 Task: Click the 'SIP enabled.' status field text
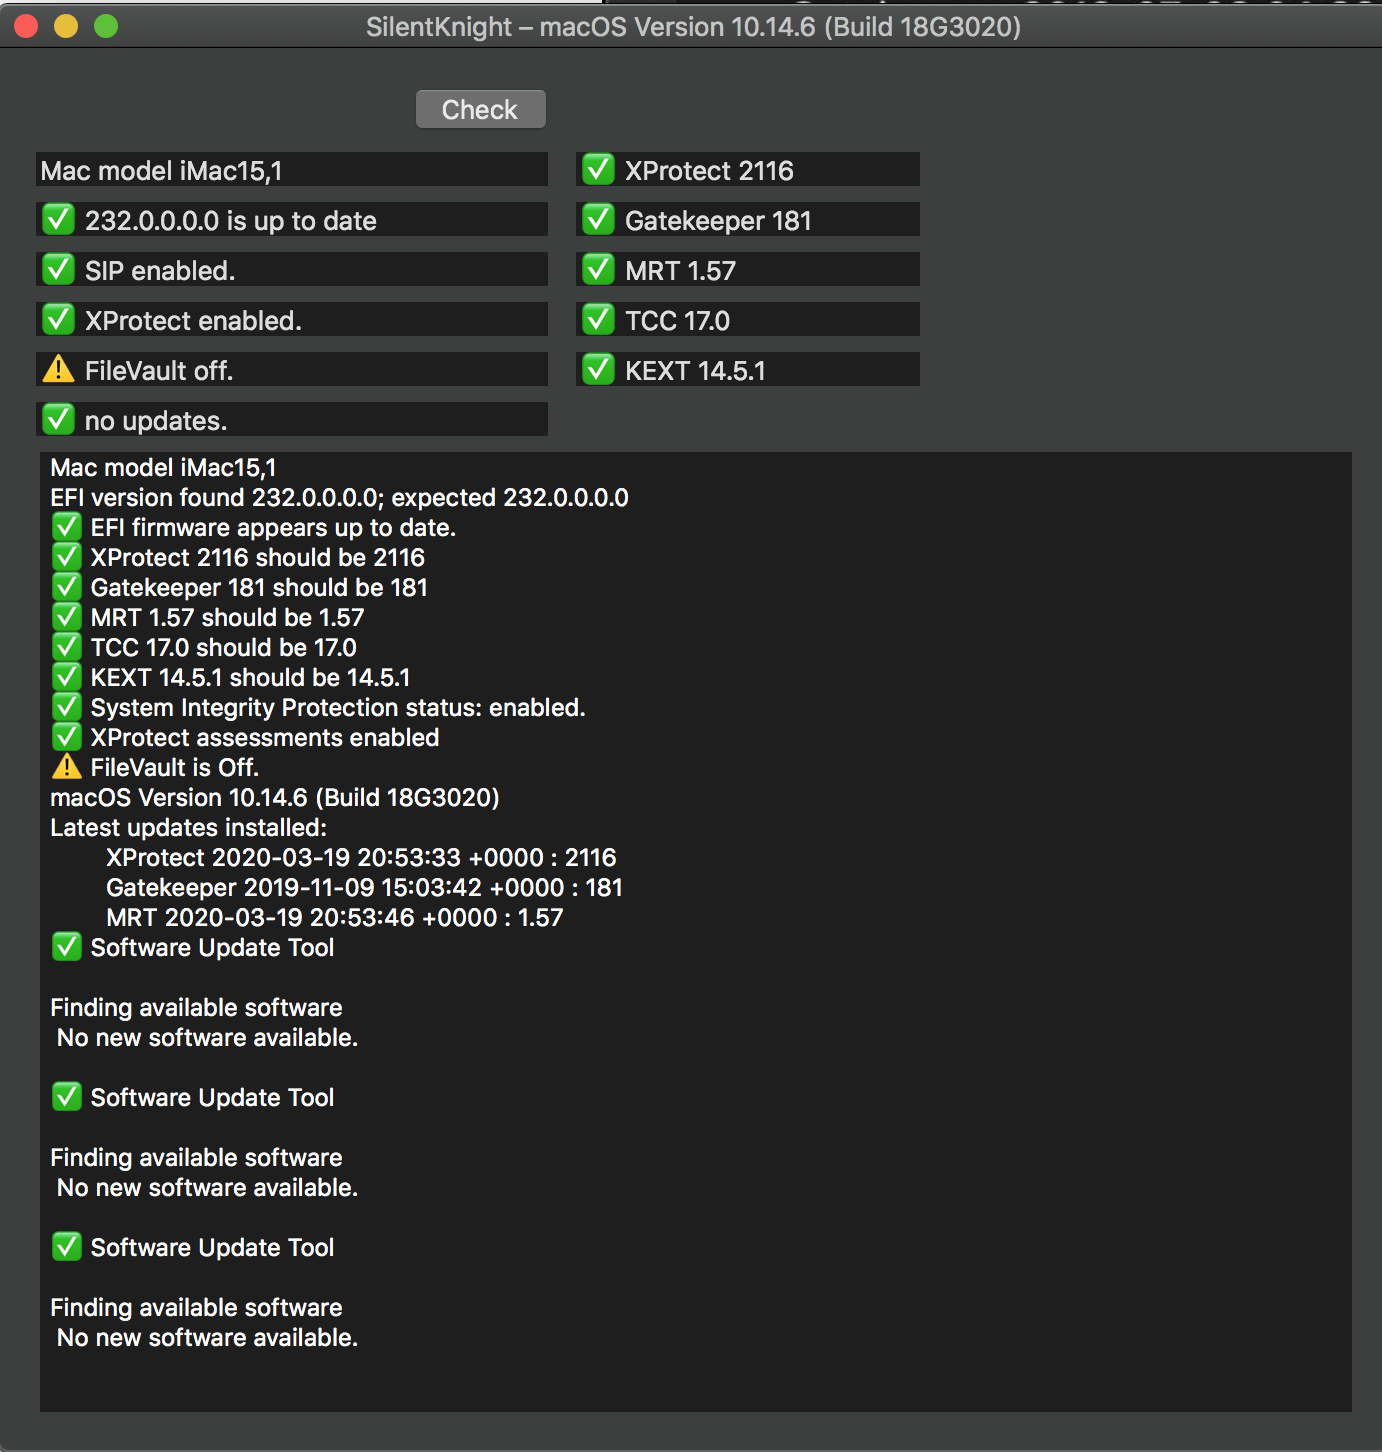(x=160, y=270)
